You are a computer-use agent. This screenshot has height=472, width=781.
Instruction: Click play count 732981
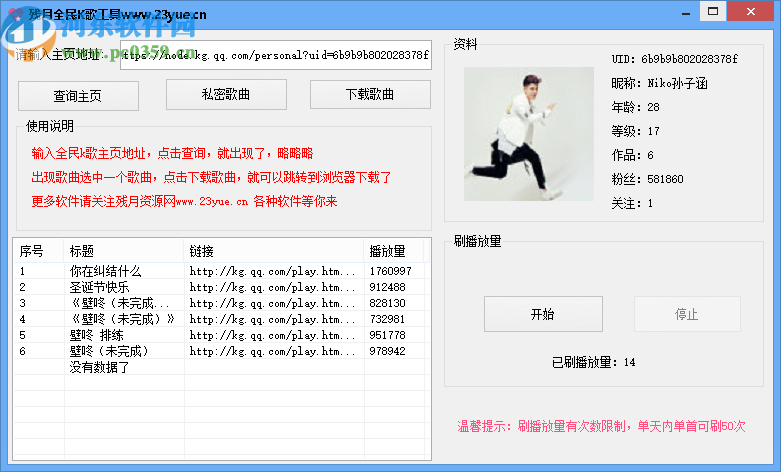click(388, 319)
